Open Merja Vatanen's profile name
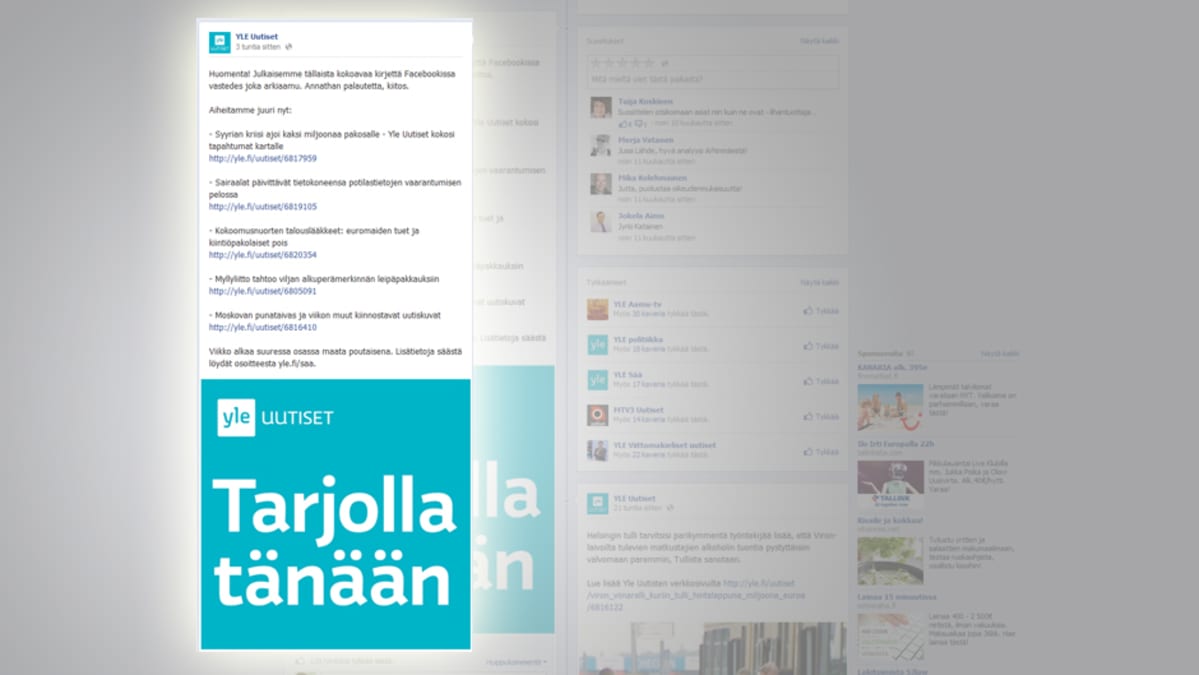 pyautogui.click(x=646, y=140)
